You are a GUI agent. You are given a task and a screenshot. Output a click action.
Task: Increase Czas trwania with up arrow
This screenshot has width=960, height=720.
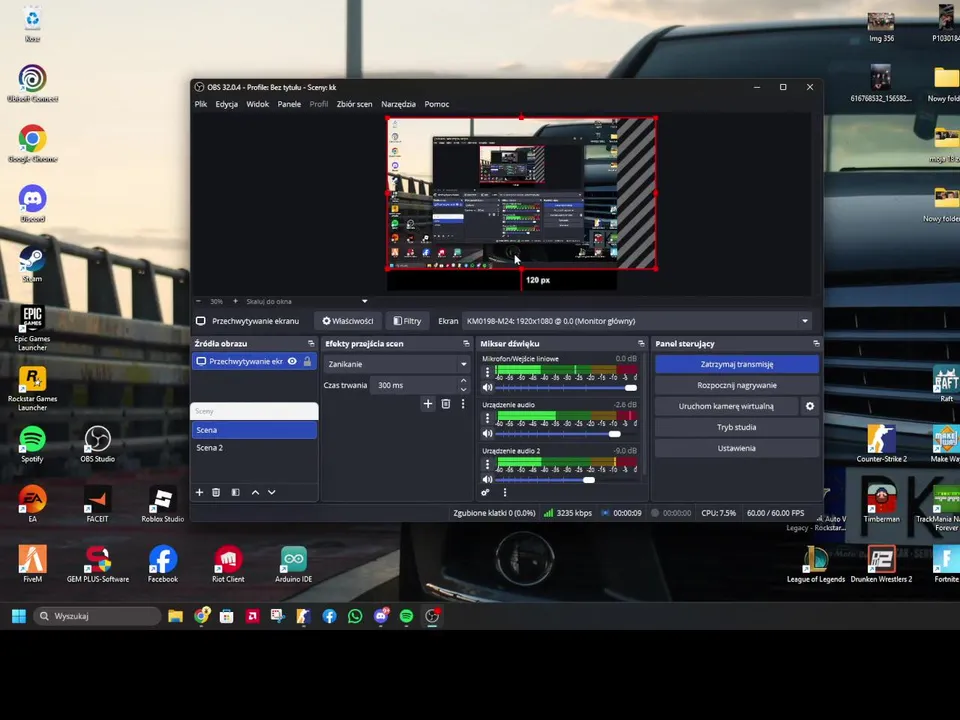click(x=463, y=381)
